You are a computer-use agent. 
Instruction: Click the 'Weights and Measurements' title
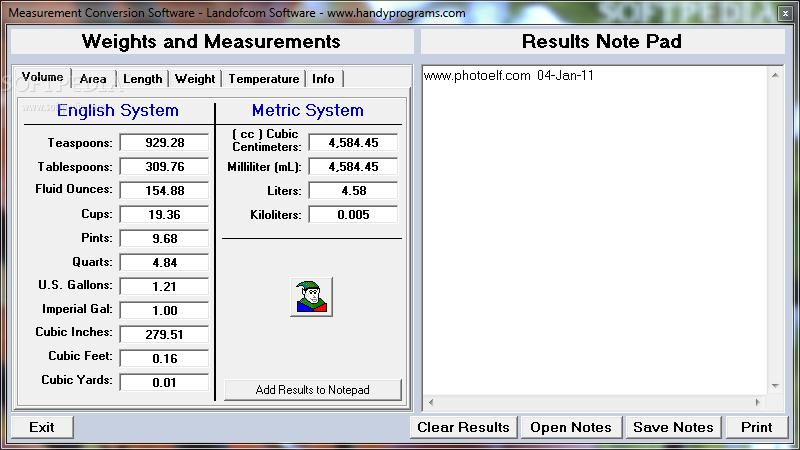211,41
